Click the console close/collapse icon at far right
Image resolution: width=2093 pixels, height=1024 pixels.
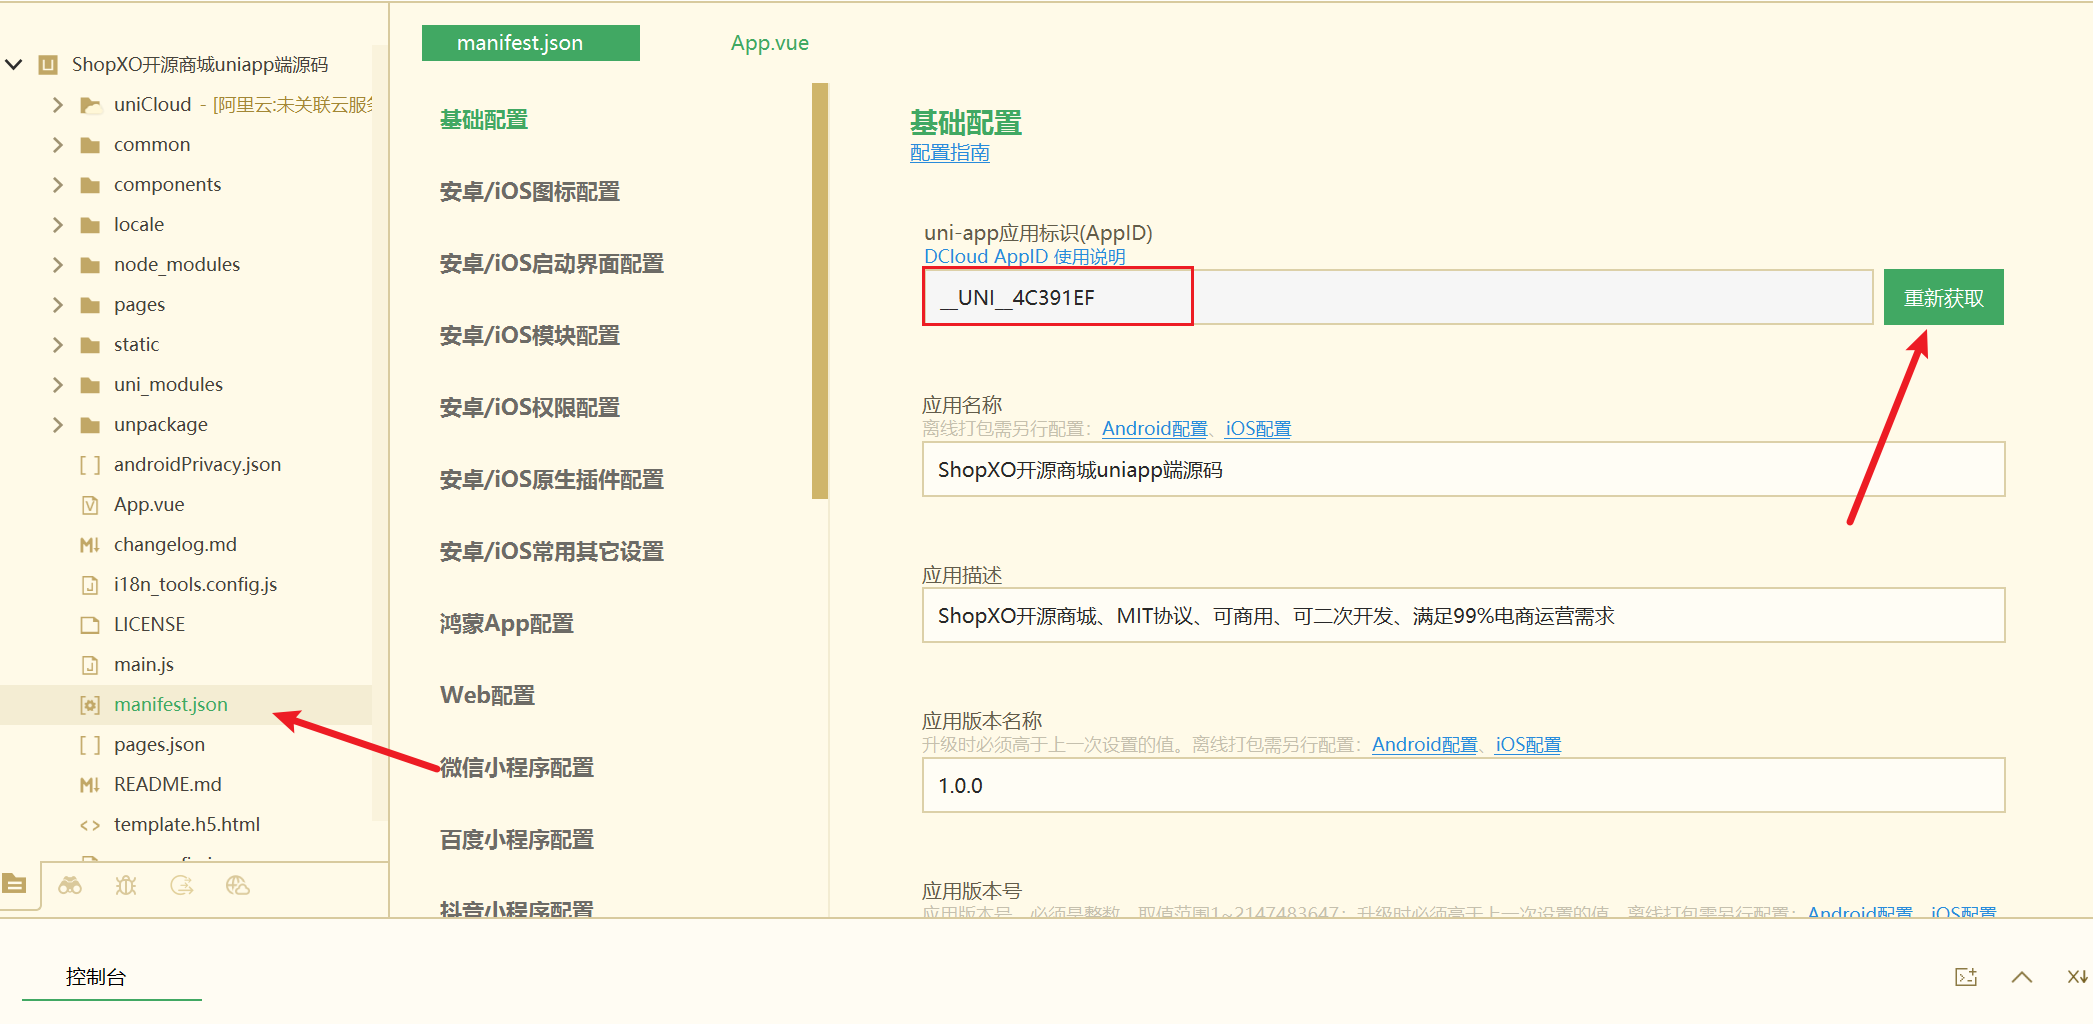(2077, 977)
